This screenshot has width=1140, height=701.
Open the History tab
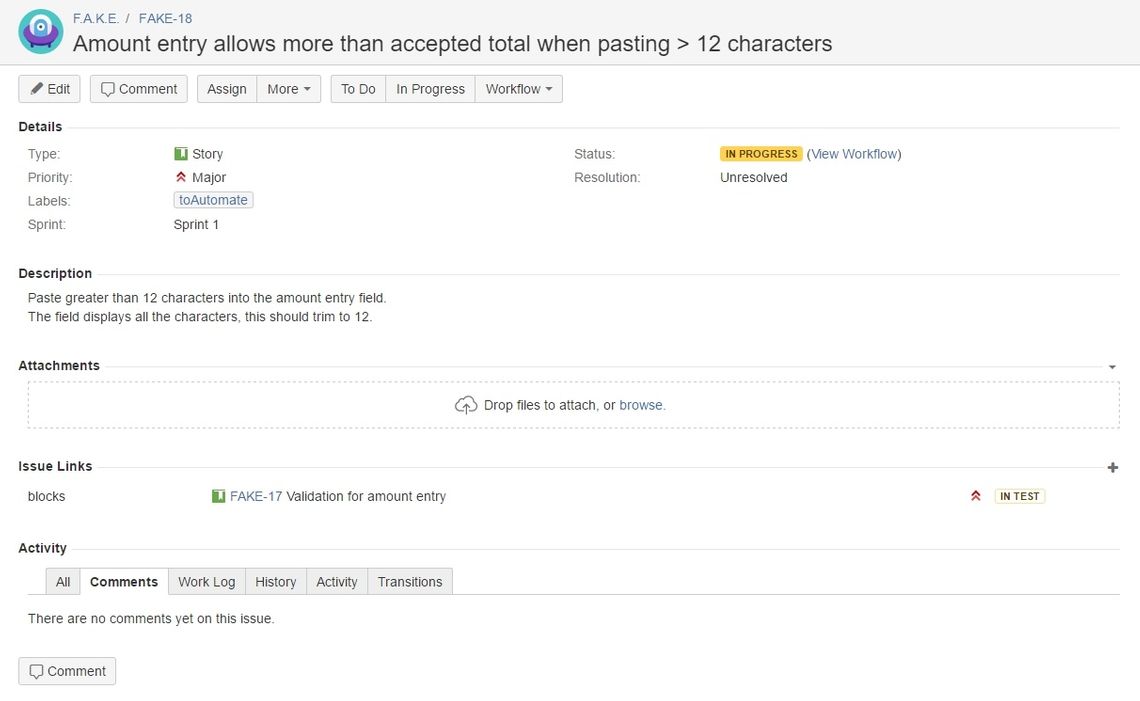pyautogui.click(x=276, y=582)
